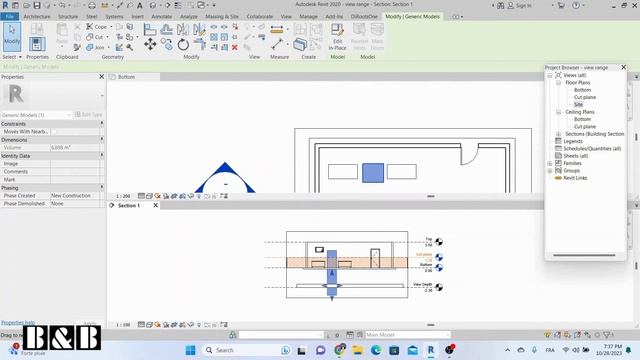Open the Main Model design options dropdown

[x=408, y=335]
